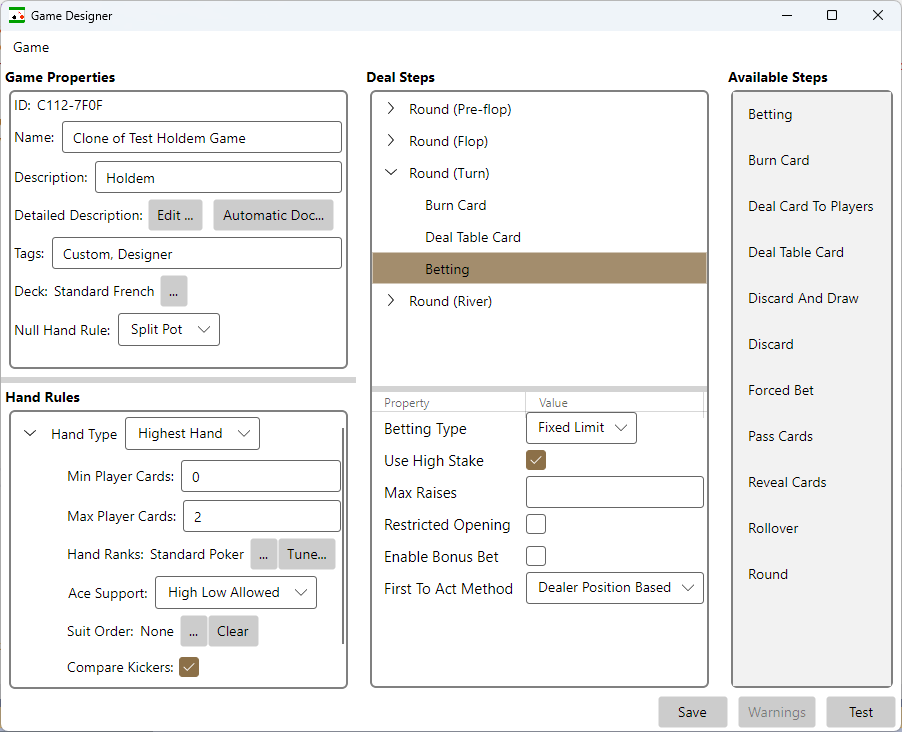Enable the Enable Bonus Bet checkbox
The width and height of the screenshot is (902, 732).
pos(536,556)
